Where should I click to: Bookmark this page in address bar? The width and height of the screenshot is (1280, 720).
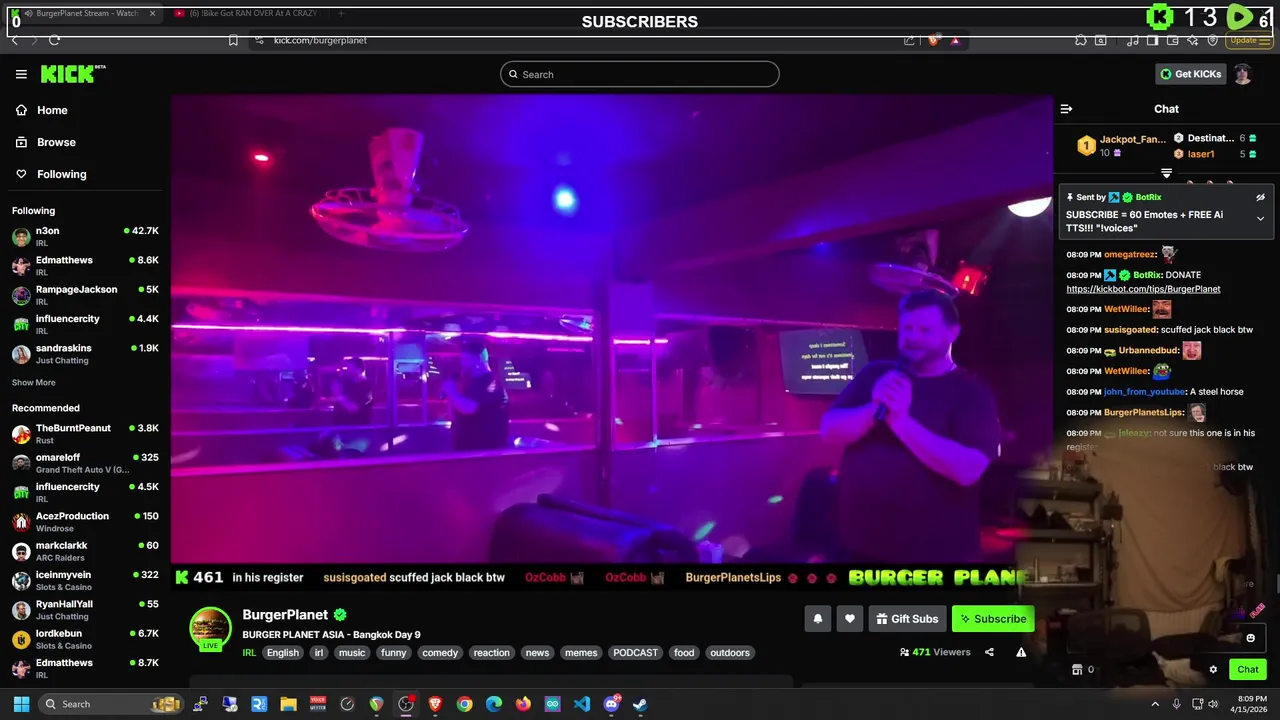[233, 40]
